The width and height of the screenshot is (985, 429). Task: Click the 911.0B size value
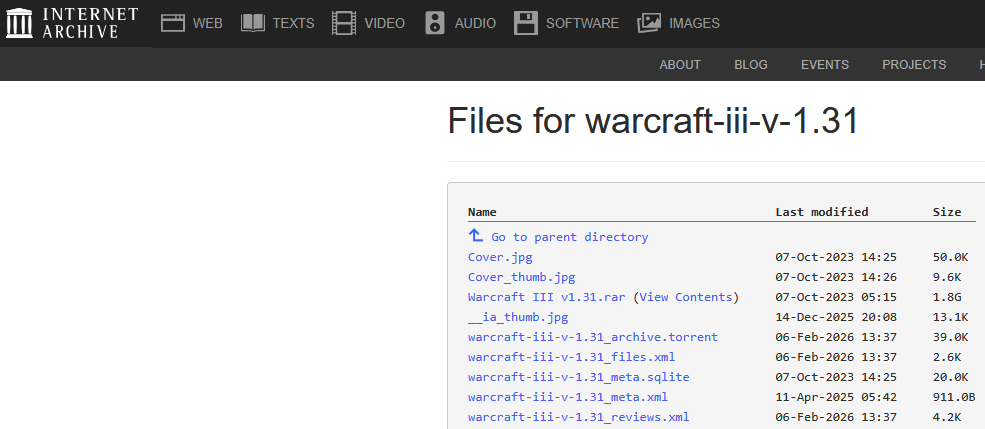point(954,398)
